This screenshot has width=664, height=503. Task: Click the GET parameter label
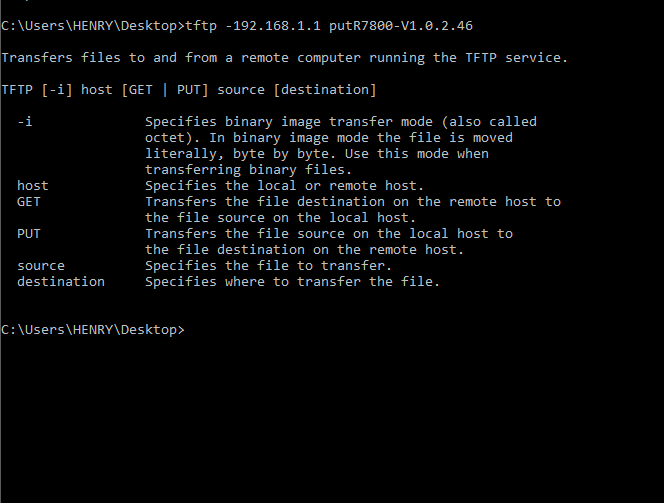(x=28, y=201)
